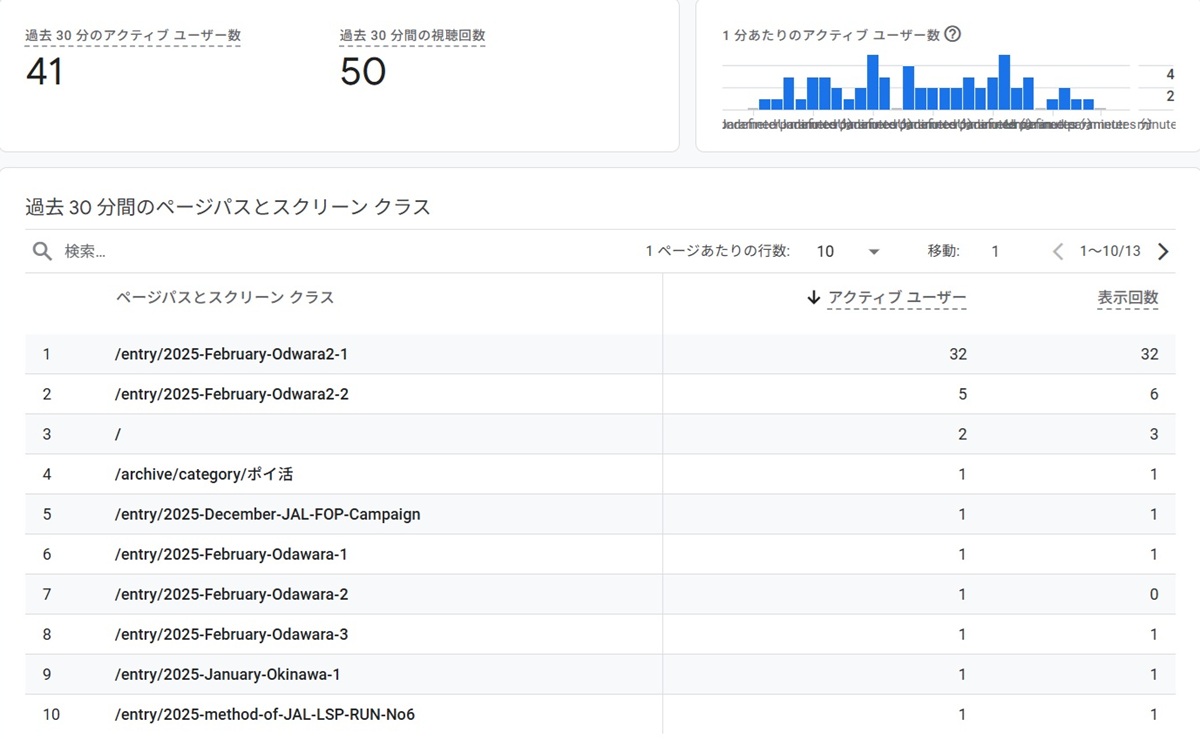This screenshot has height=739, width=1200.
Task: Click 表示回数 value 0 in Odawara-2 row
Action: coord(1154,594)
